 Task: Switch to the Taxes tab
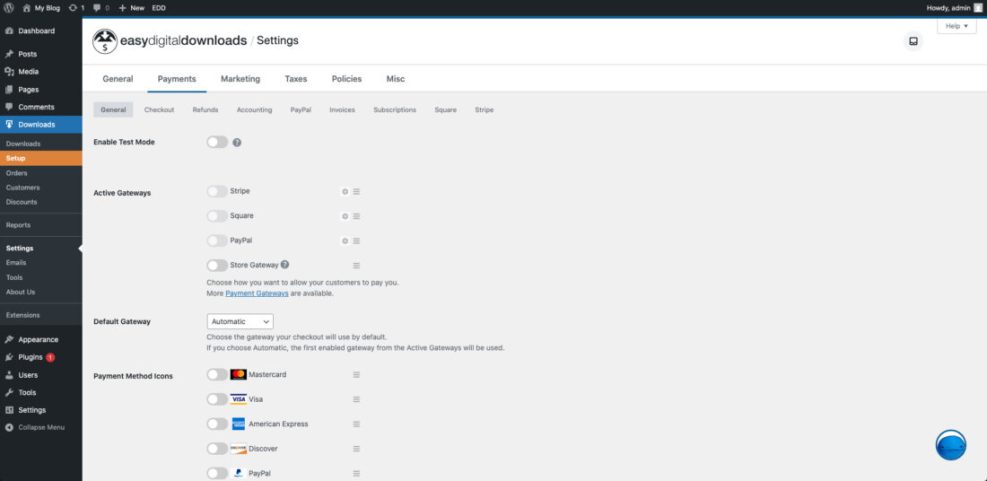pyautogui.click(x=296, y=79)
